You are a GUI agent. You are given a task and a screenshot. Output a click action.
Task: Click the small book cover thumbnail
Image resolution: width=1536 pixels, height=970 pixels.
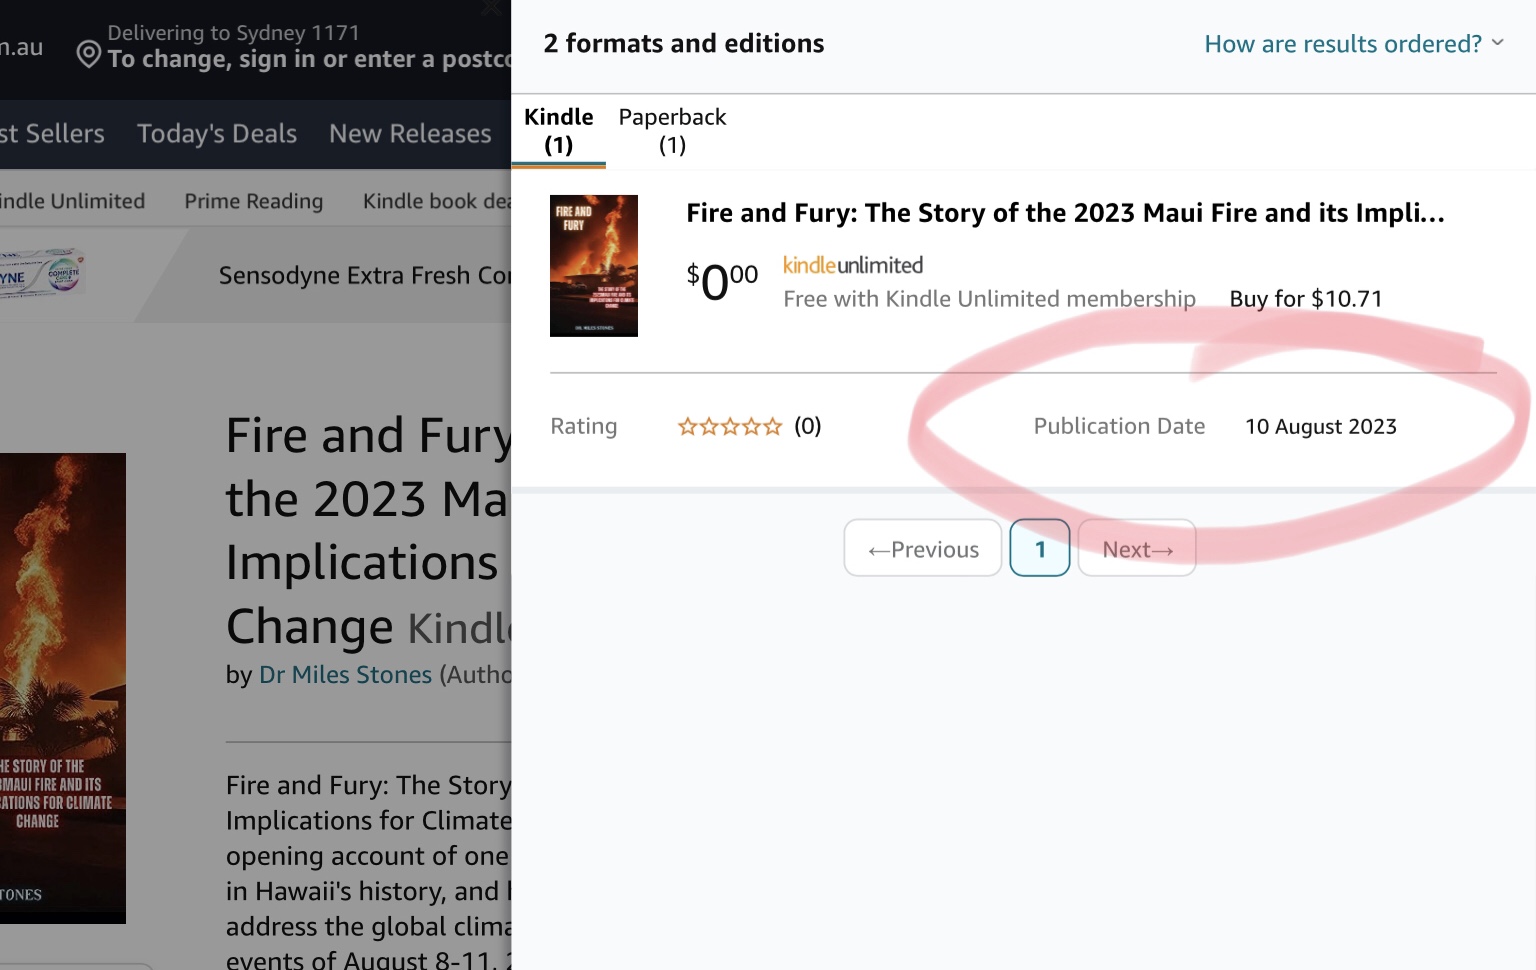[594, 266]
